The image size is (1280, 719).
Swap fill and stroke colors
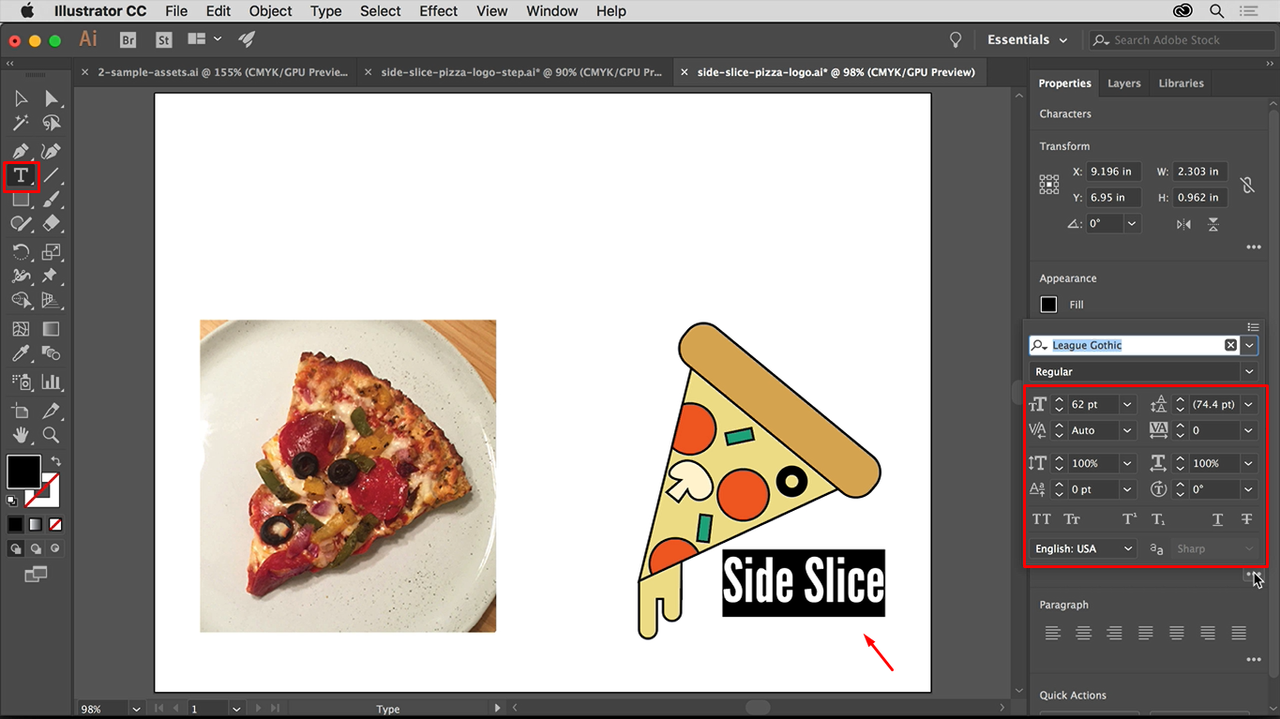(57, 461)
